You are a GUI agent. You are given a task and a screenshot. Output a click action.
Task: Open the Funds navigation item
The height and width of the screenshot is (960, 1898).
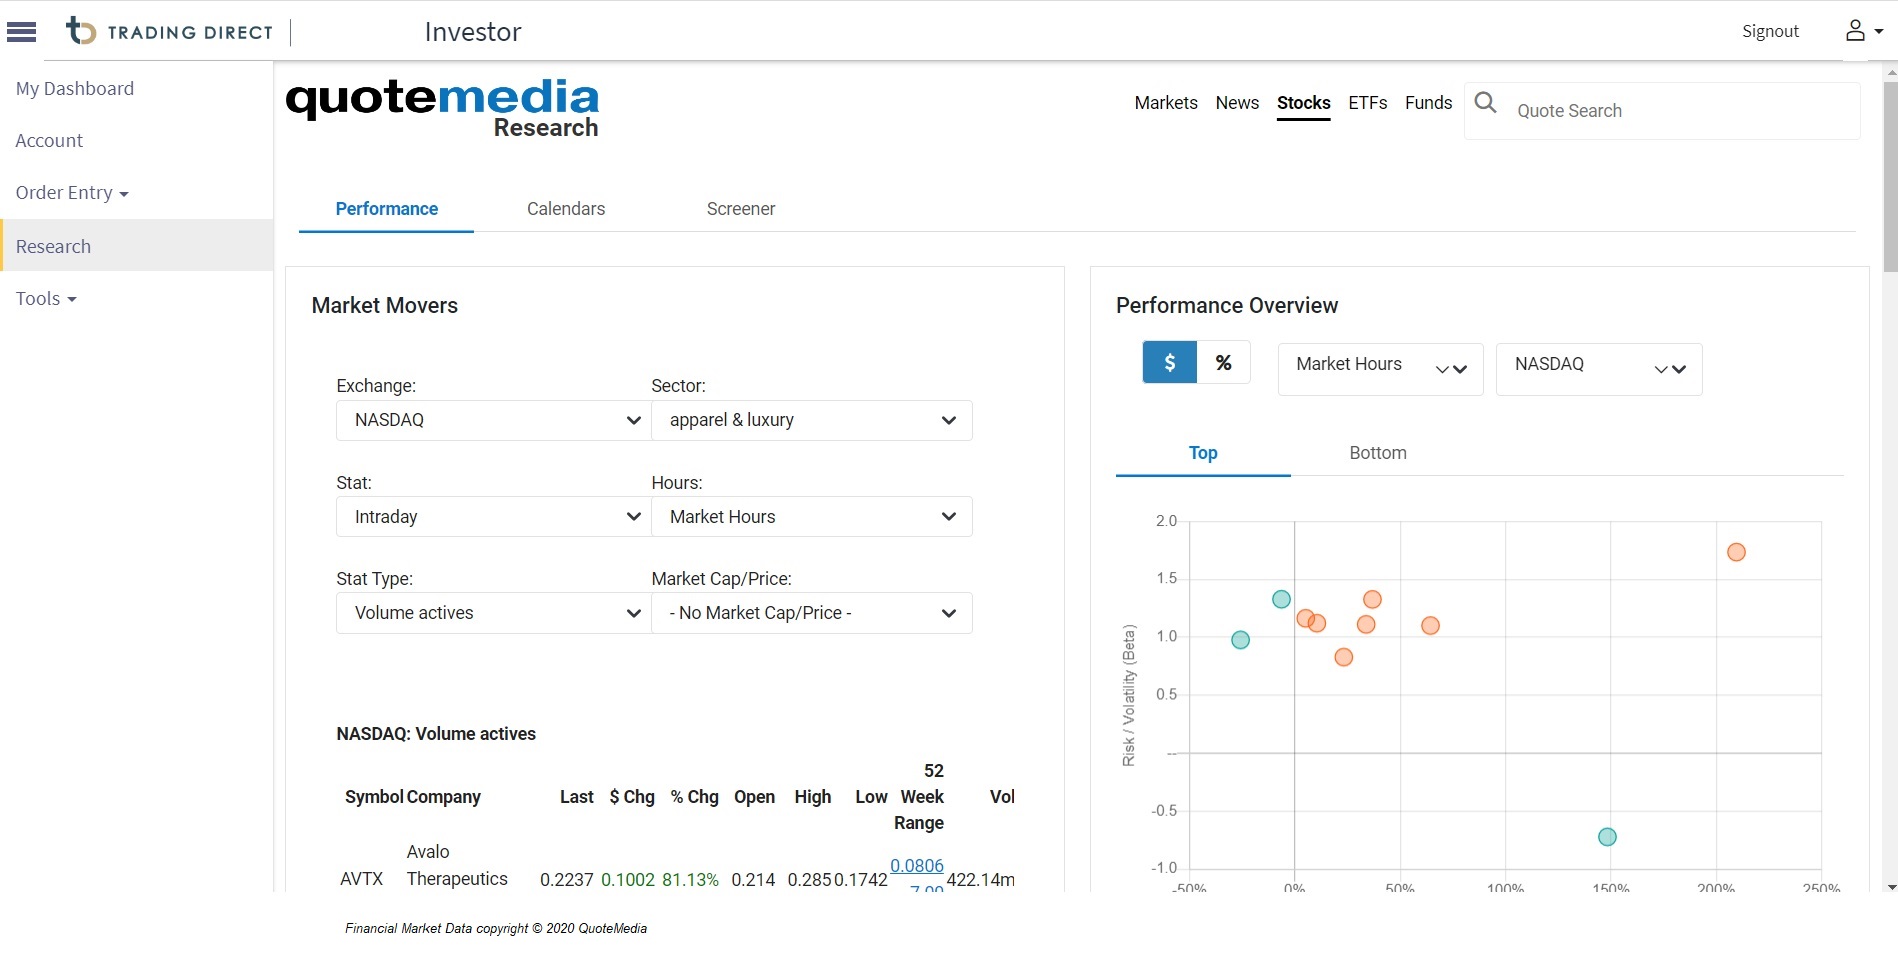(1428, 103)
